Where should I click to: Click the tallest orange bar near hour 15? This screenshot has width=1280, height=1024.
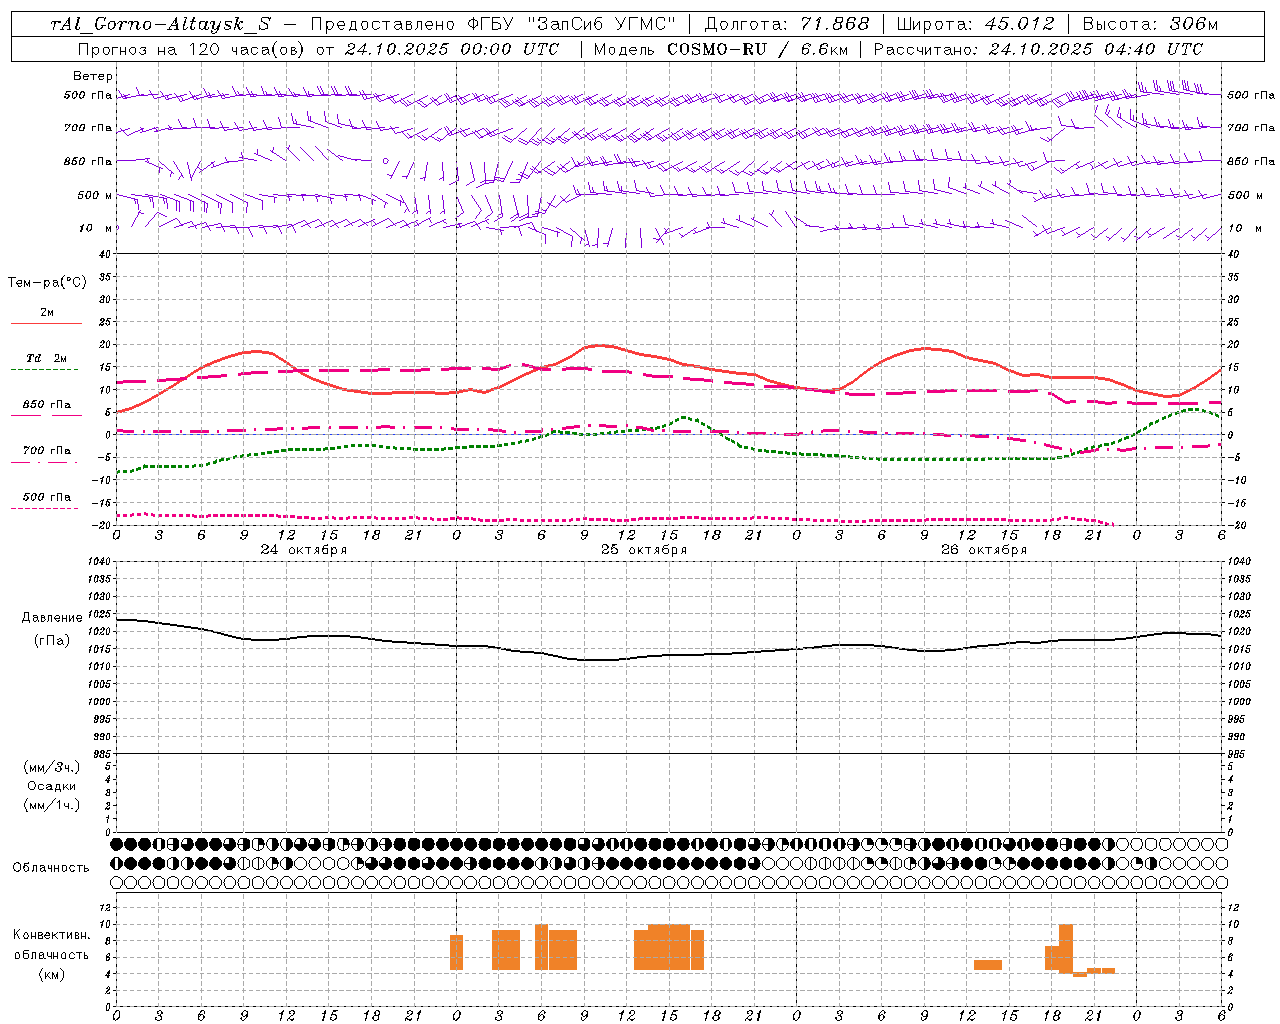pos(669,947)
